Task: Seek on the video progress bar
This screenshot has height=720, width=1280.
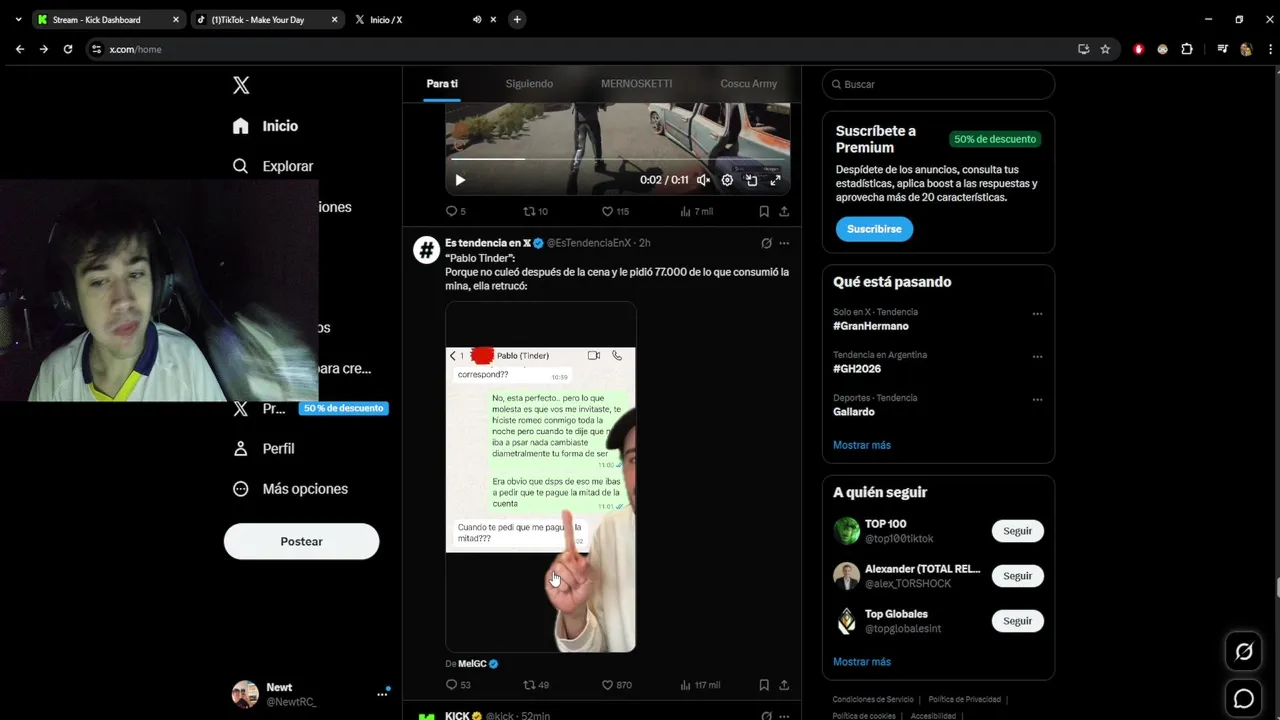Action: click(x=617, y=159)
